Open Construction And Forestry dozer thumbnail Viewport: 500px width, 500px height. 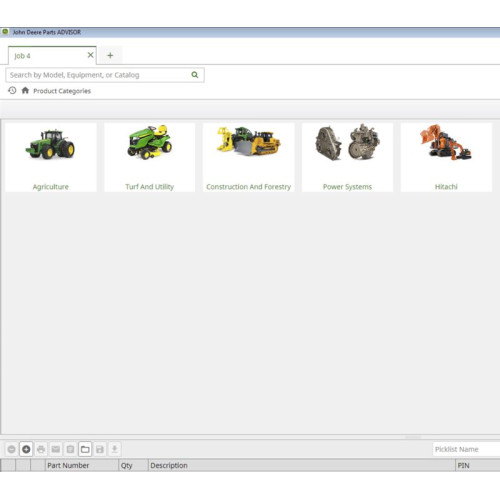[x=249, y=141]
